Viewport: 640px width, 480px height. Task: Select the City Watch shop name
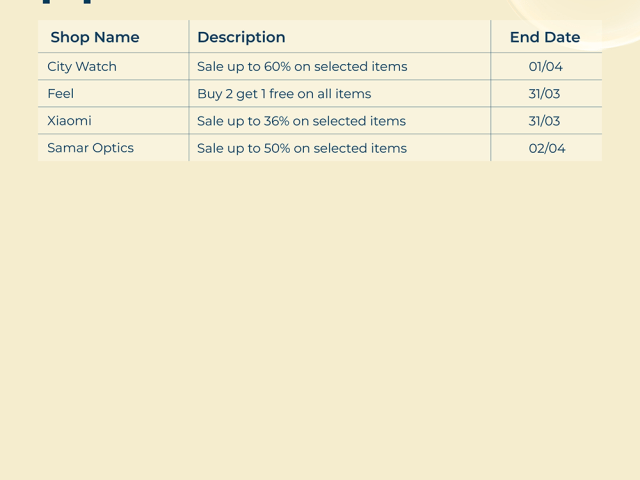[82, 67]
